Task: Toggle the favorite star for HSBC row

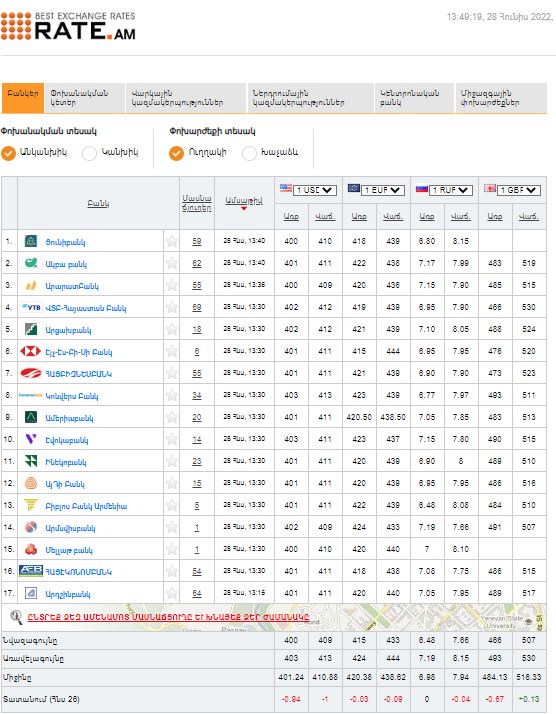Action: (171, 352)
